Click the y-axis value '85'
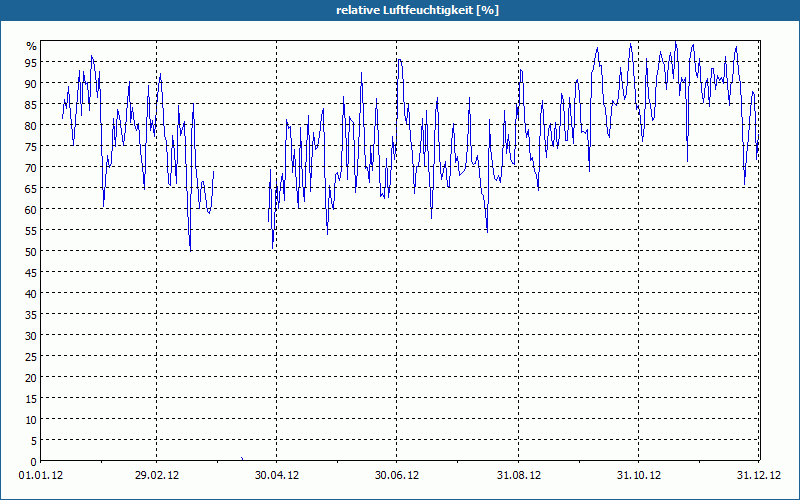Image resolution: width=800 pixels, height=500 pixels. (32, 104)
